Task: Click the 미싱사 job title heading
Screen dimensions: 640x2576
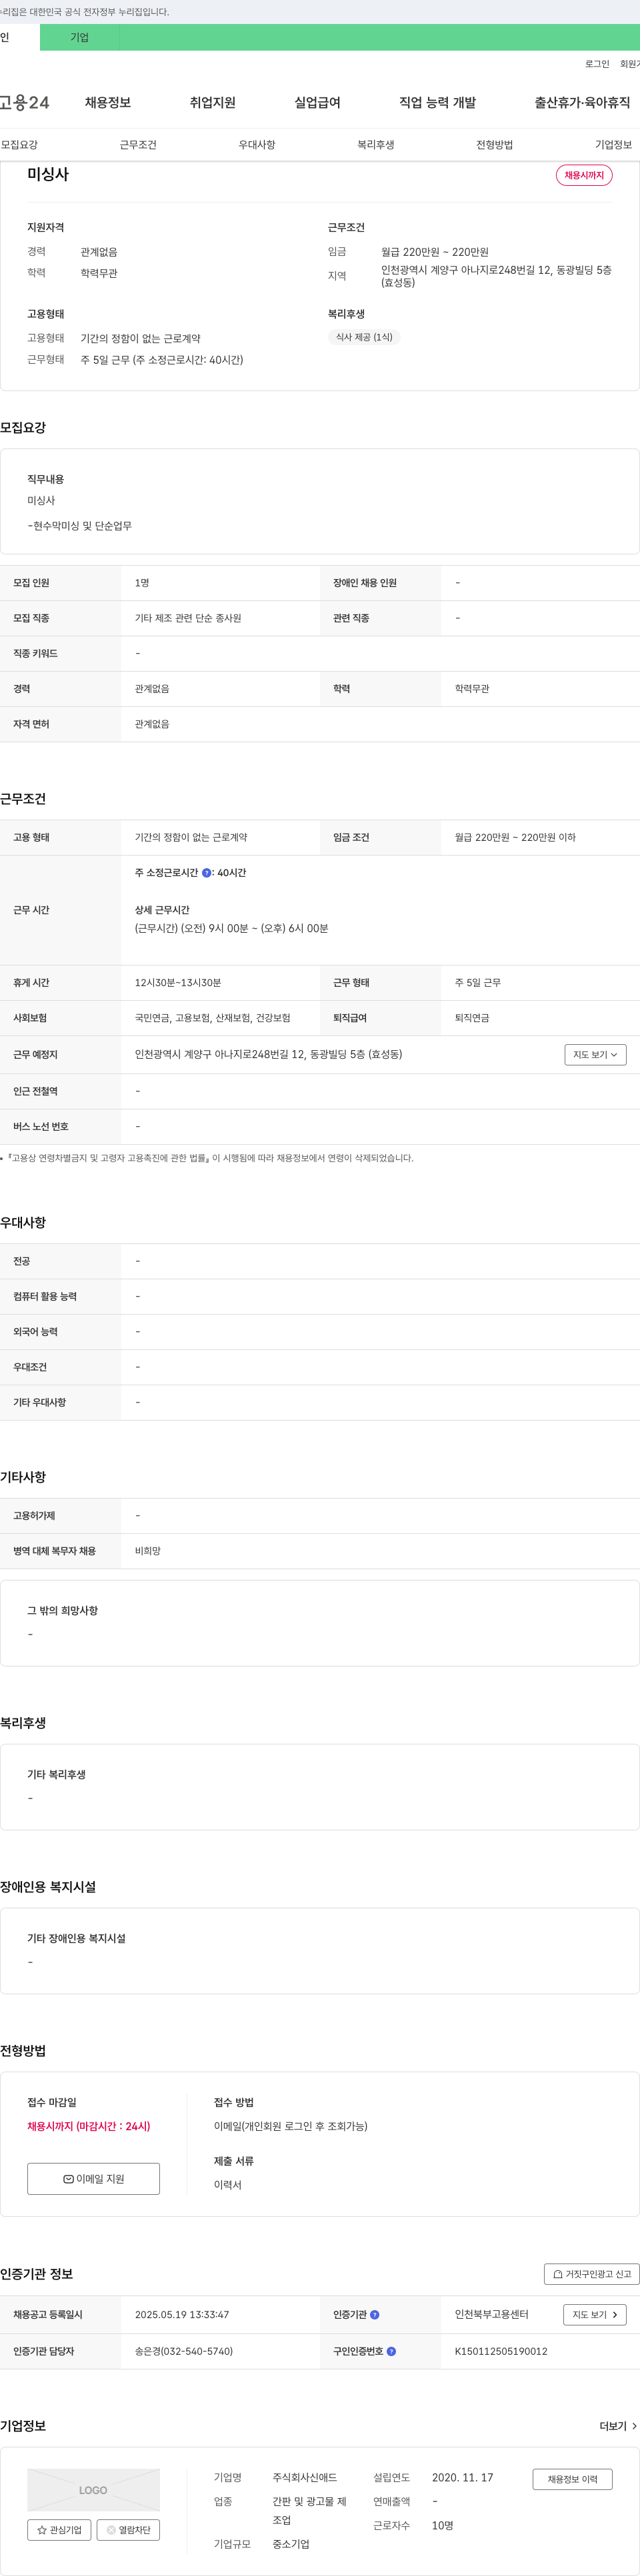Action: click(48, 174)
